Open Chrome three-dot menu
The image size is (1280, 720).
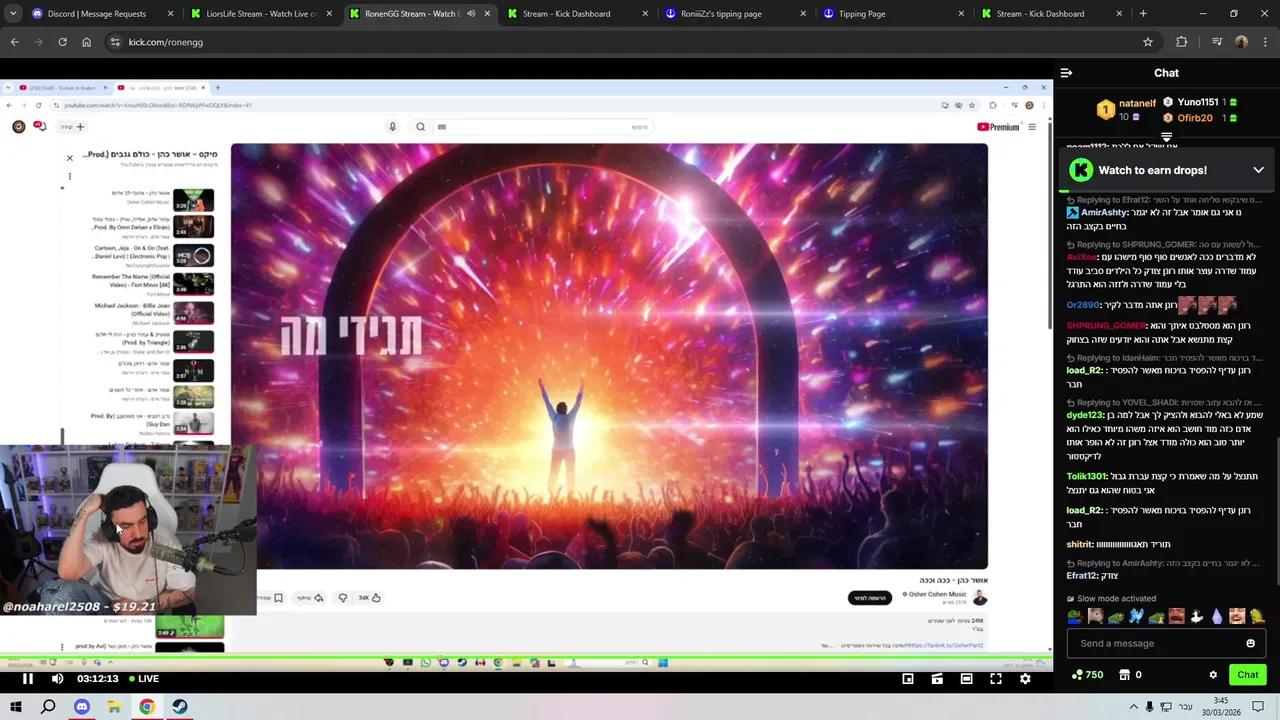point(1265,42)
